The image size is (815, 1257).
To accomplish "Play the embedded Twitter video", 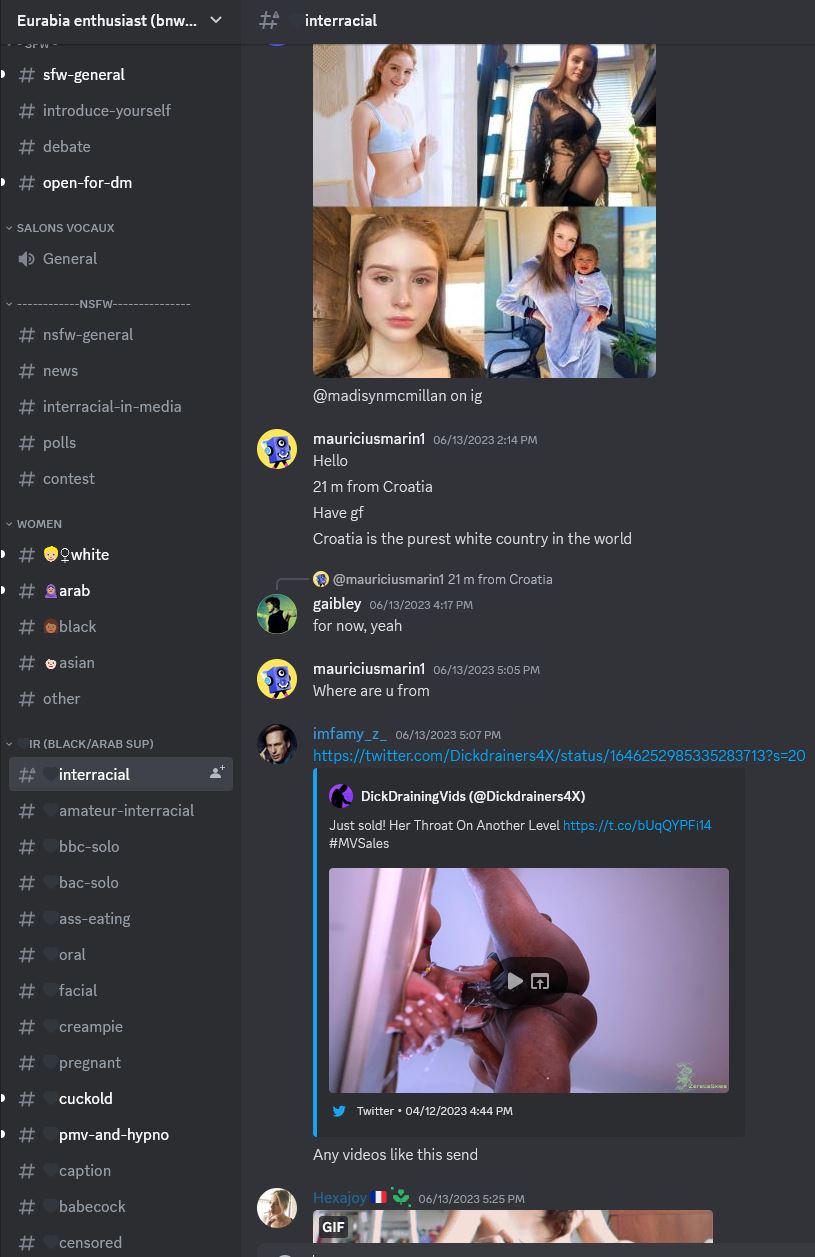I will click(515, 981).
